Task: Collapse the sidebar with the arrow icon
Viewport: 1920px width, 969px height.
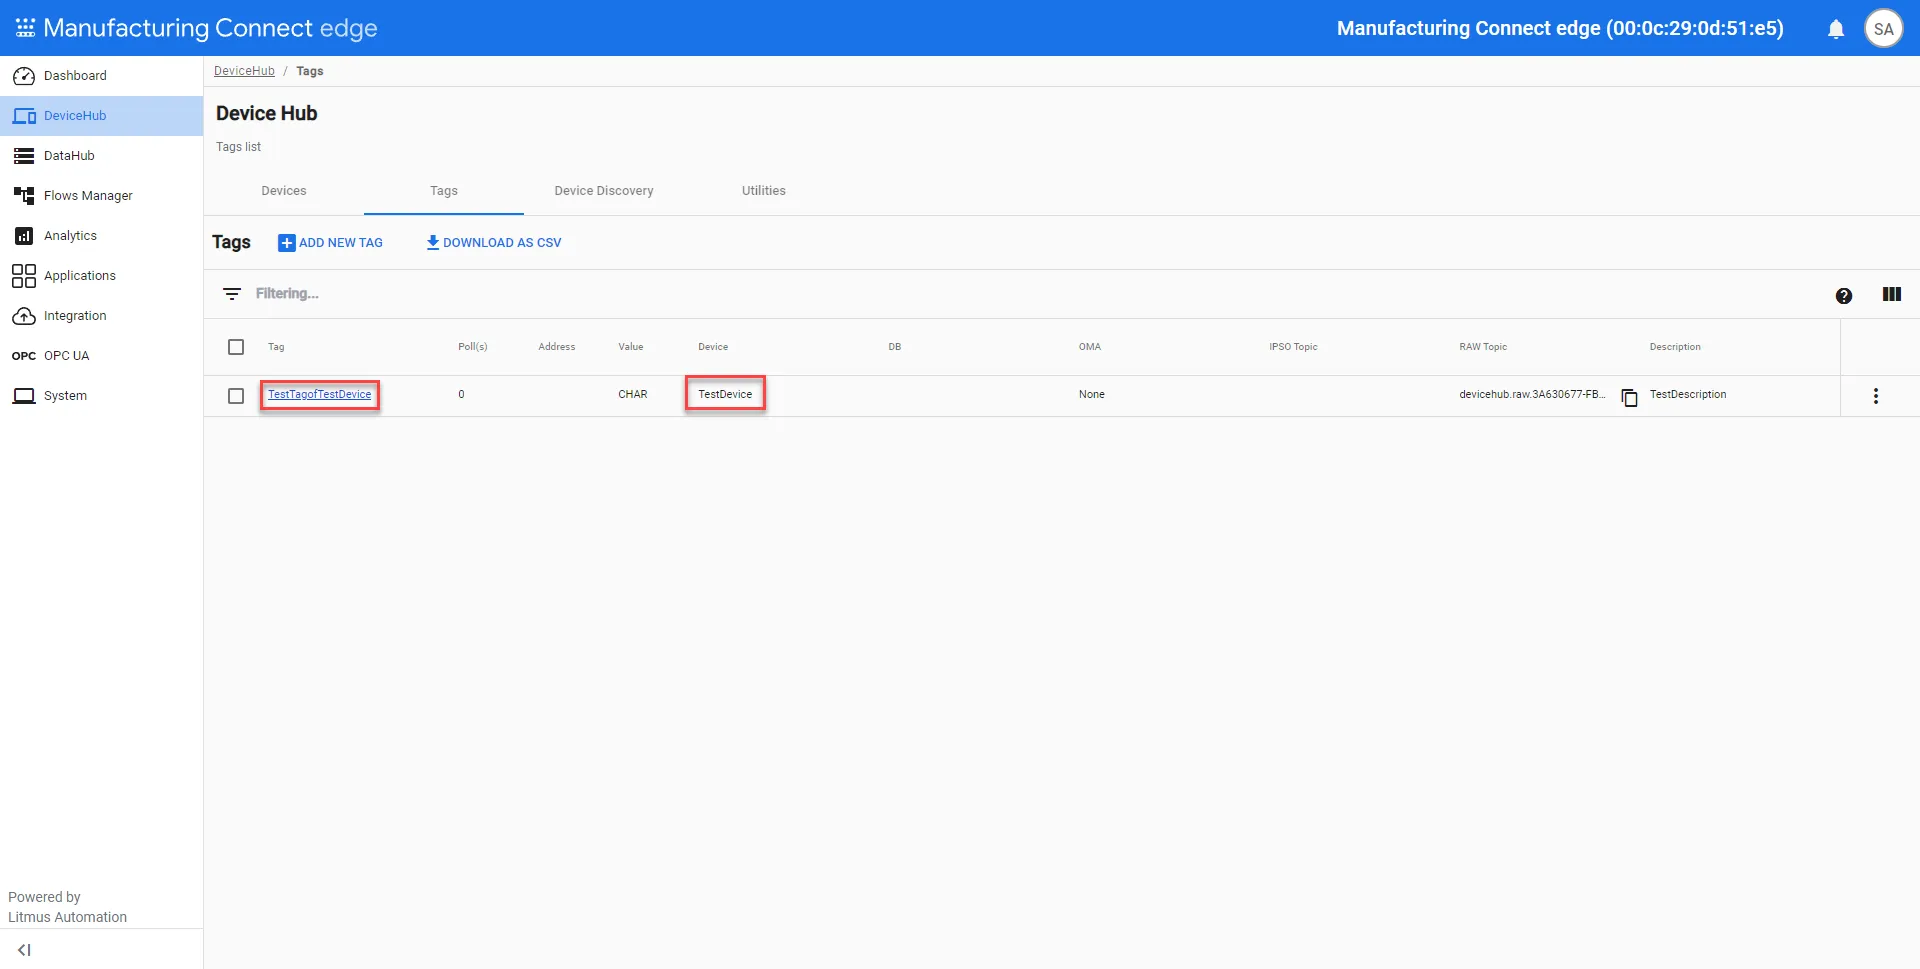Action: pos(25,950)
